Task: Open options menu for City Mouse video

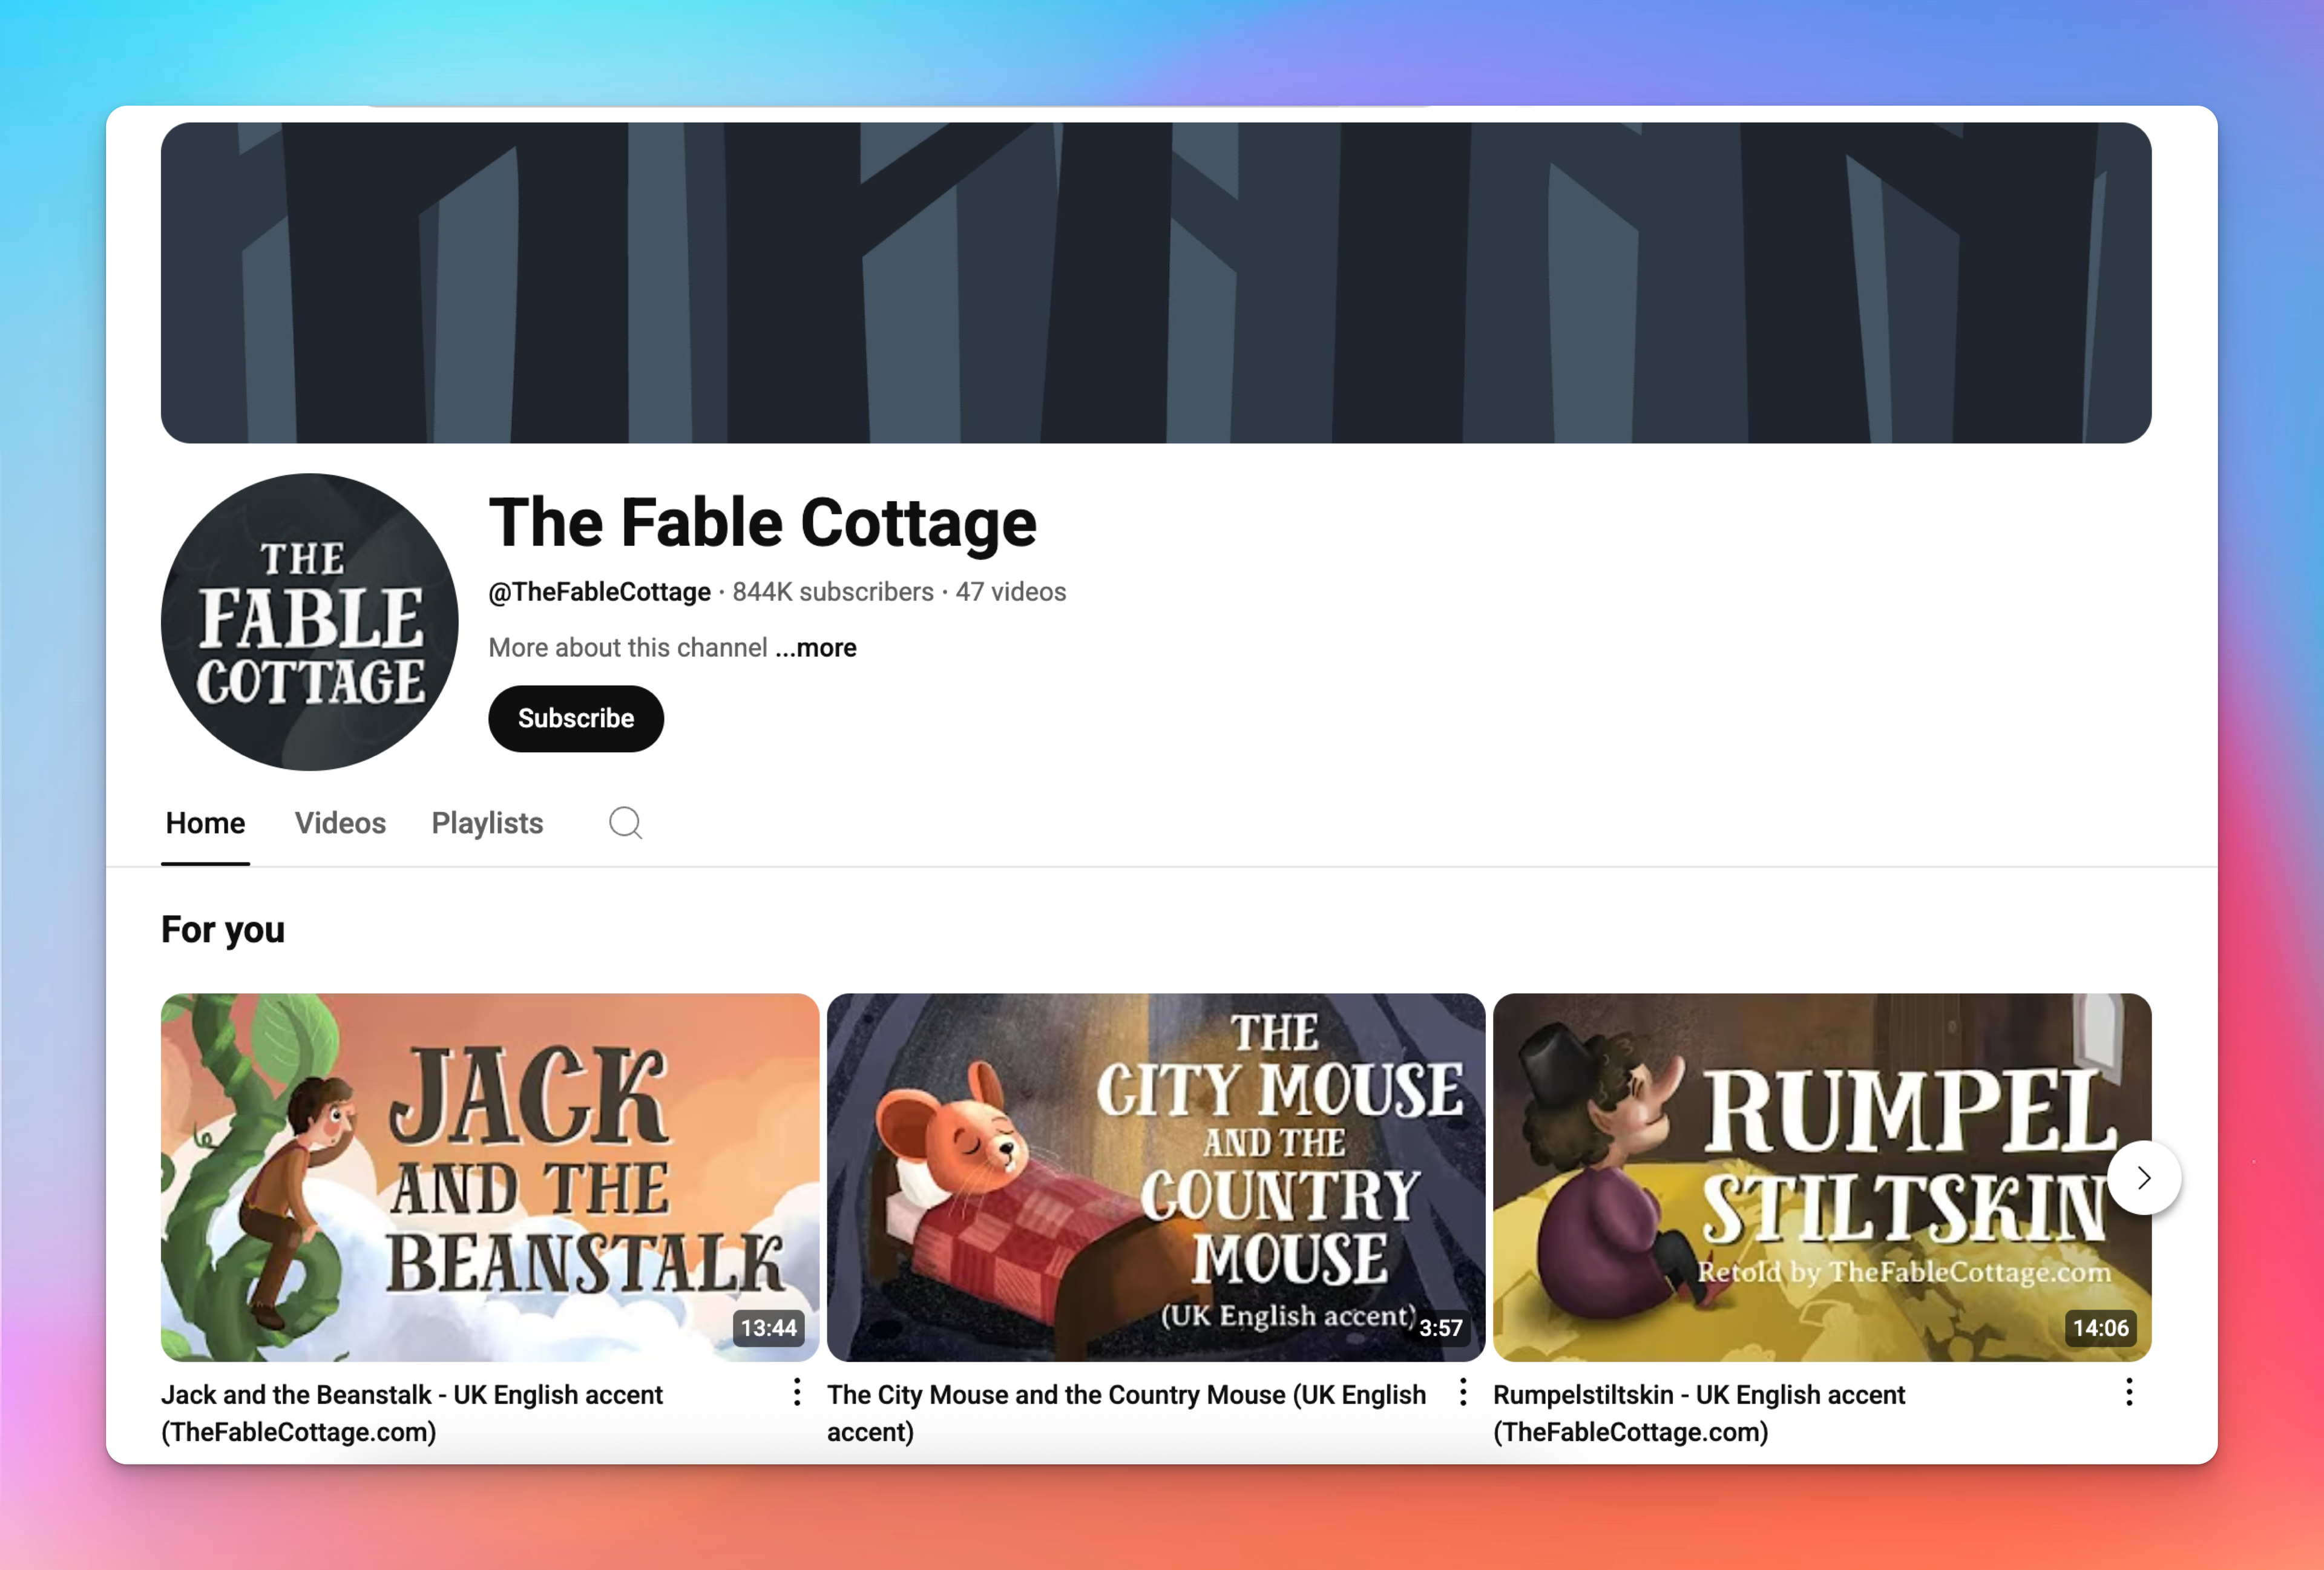Action: tap(1462, 1392)
